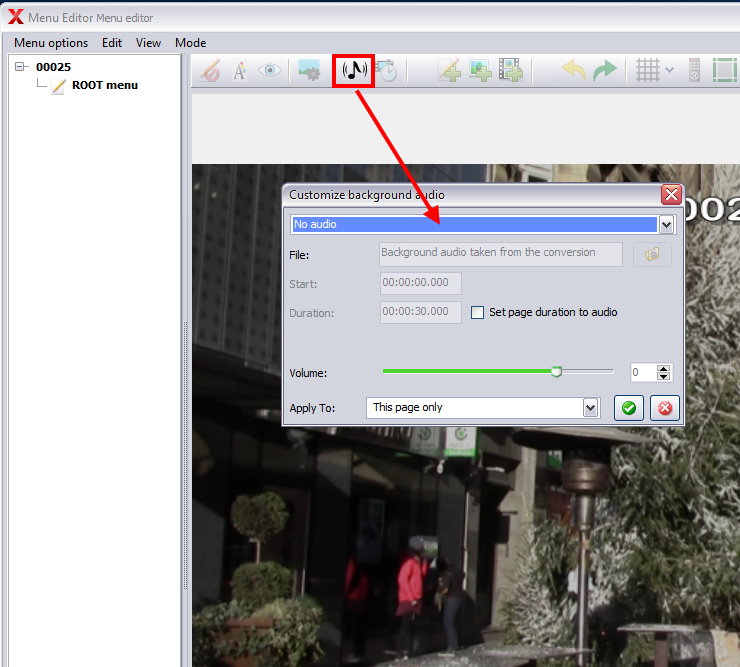Click the Start time field
Screen dimensions: 740x667
pyautogui.click(x=420, y=283)
